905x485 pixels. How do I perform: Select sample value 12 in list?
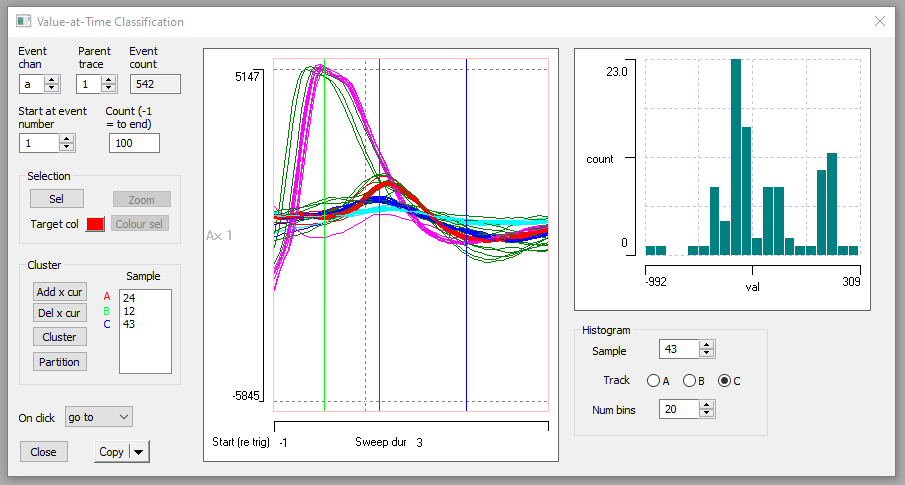tap(129, 311)
